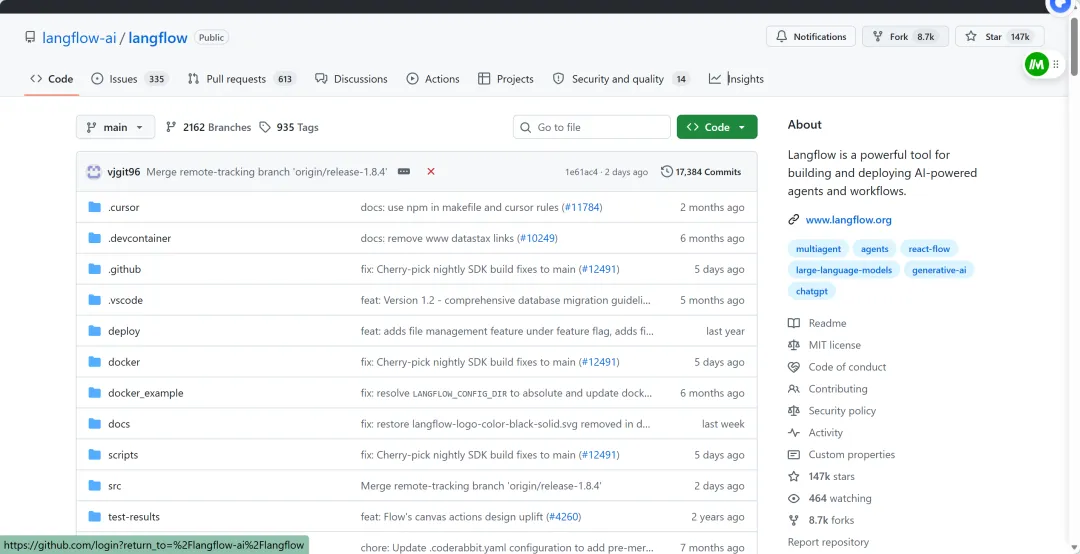Click the docker_example folder icon
Screen dimensions: 1080x554
[x=94, y=393]
